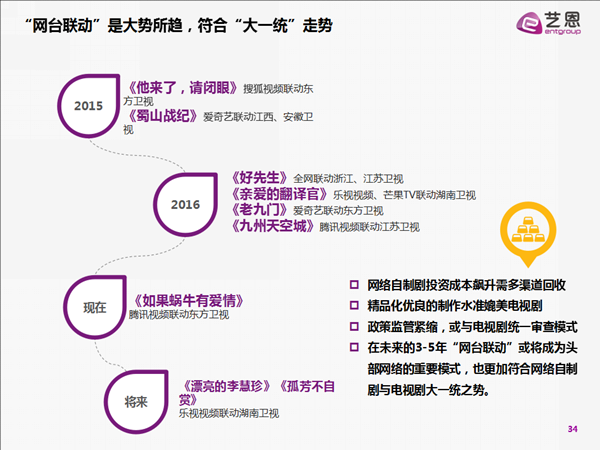The image size is (600, 450).
Task: Click the text 腾讯视频联动东方卫视
Action: pos(179,315)
